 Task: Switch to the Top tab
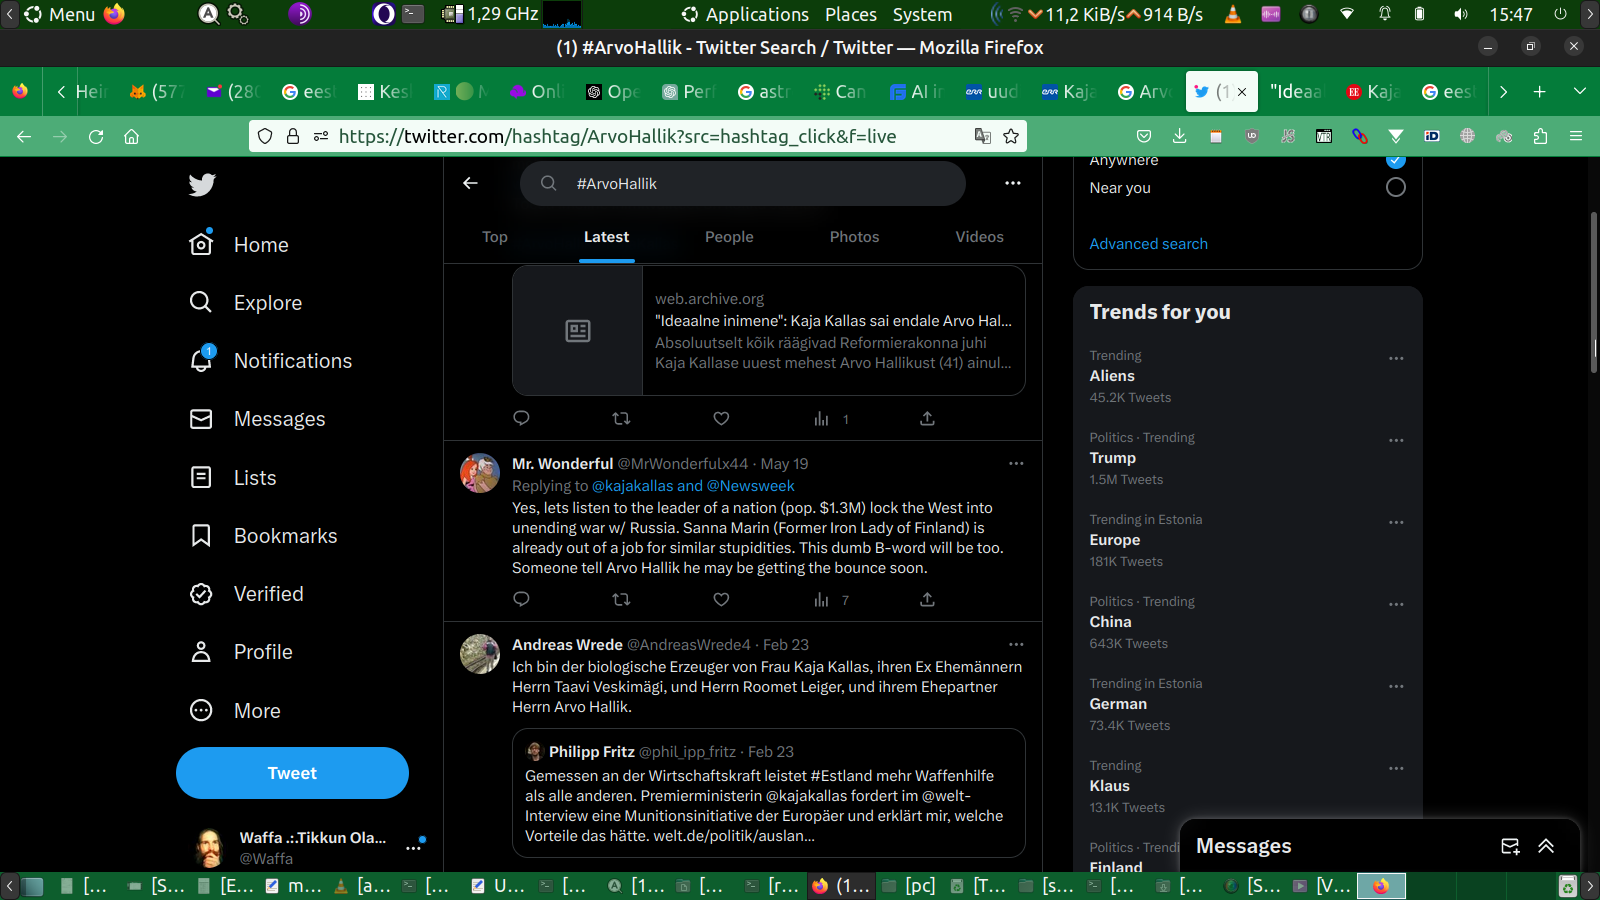coord(495,237)
